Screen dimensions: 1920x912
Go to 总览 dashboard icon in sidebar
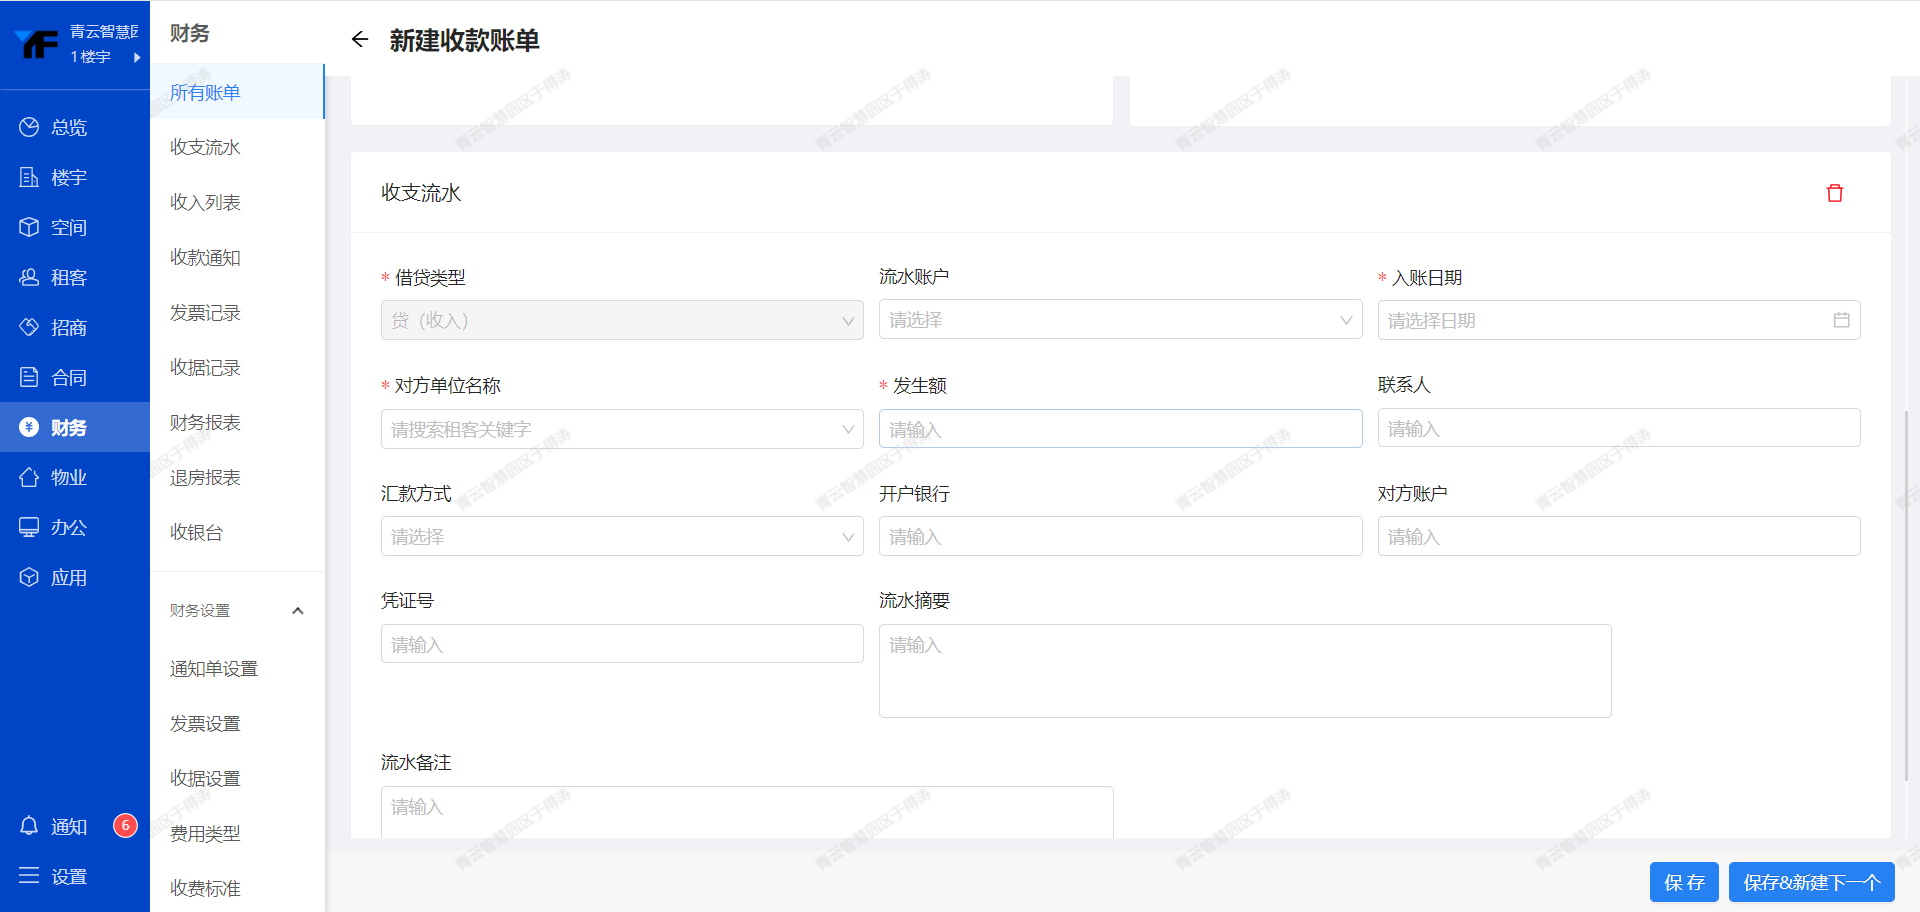click(x=29, y=127)
